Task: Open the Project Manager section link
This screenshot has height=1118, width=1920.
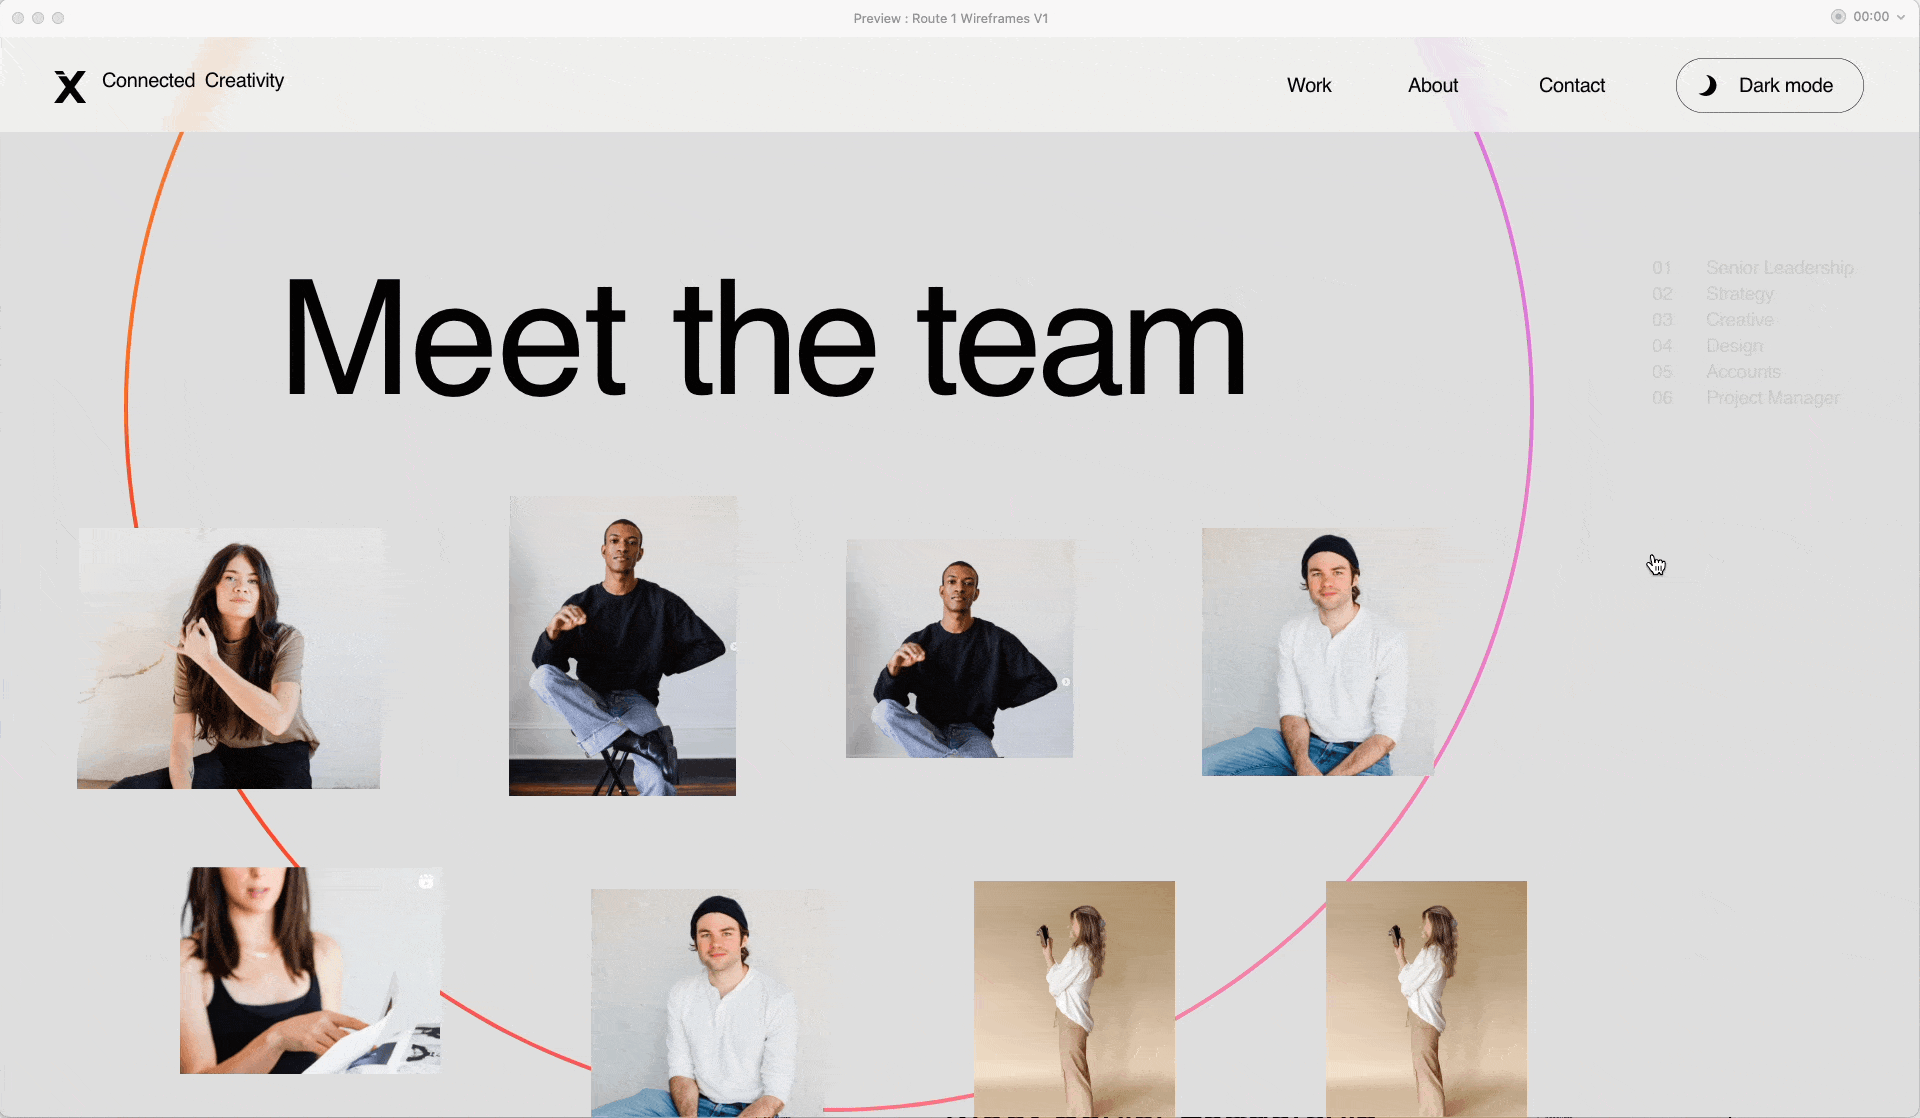Action: (1772, 398)
